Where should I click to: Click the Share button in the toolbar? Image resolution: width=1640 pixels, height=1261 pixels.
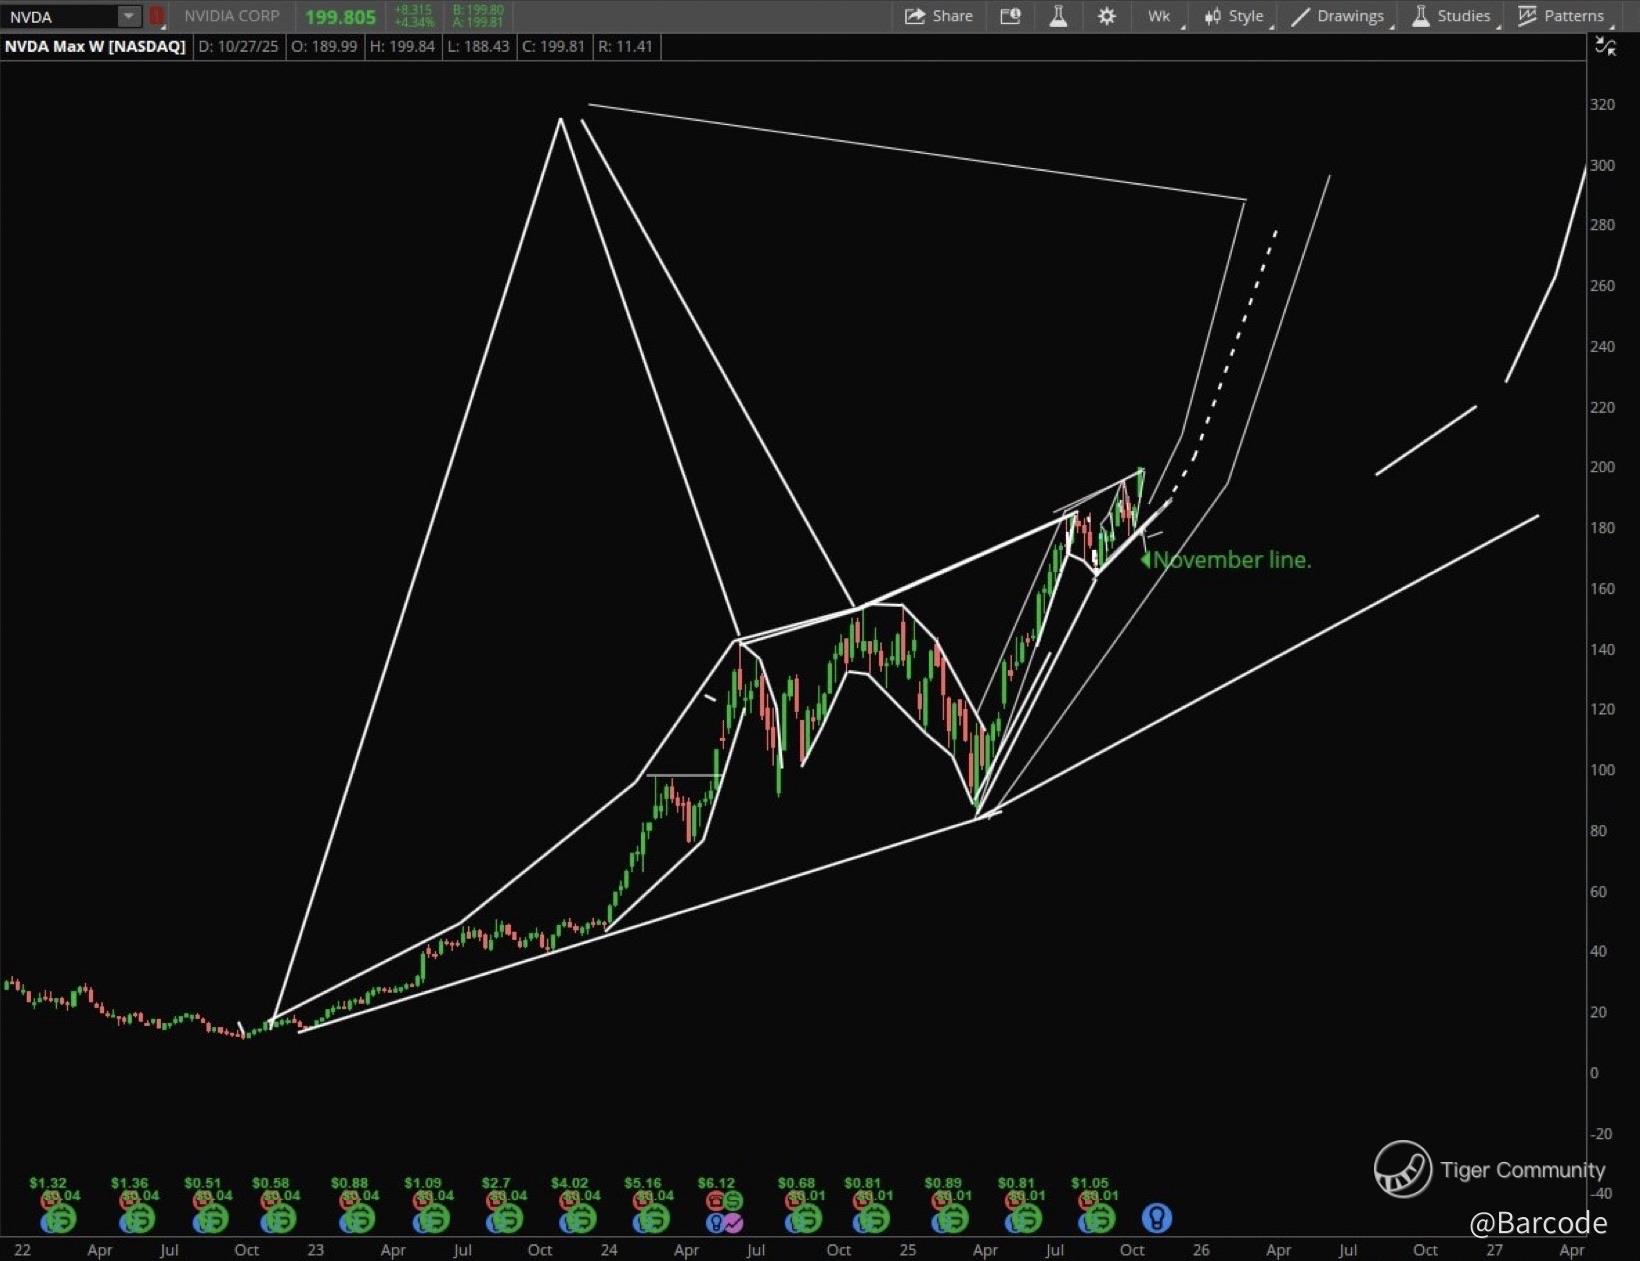click(938, 16)
